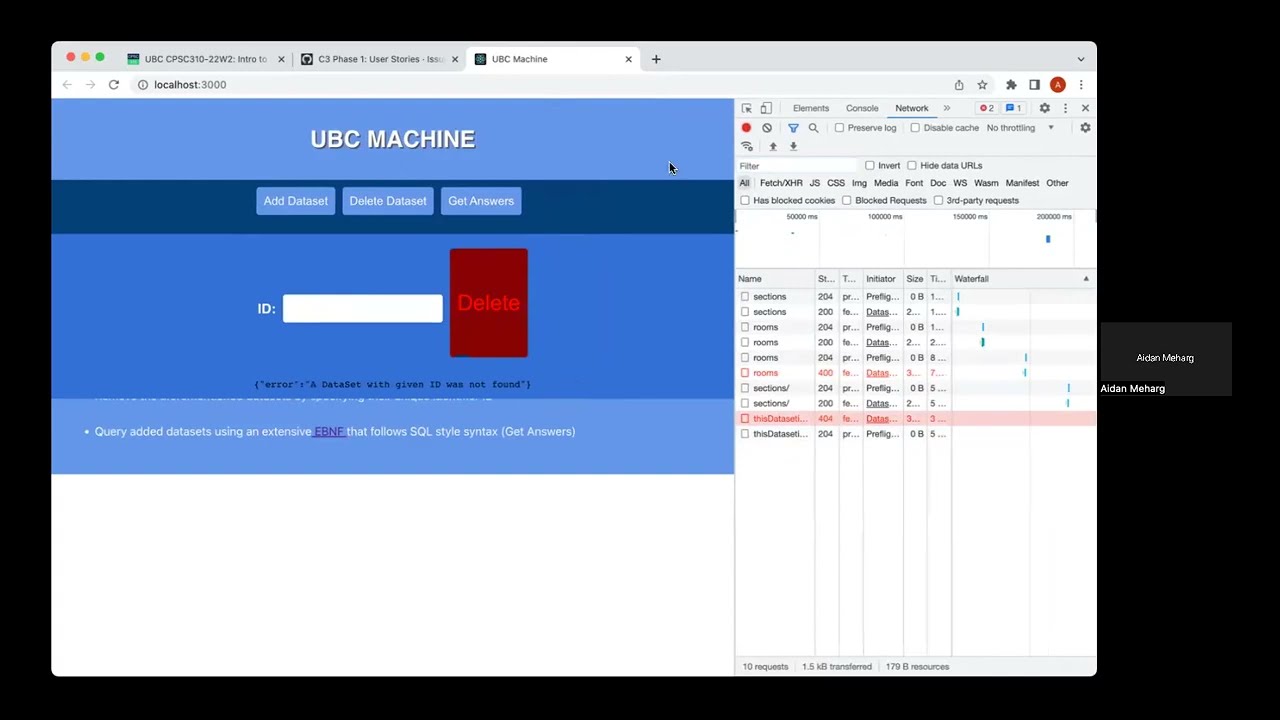Tick the checkbox of the red rooms request
The width and height of the screenshot is (1280, 720).
pos(745,373)
